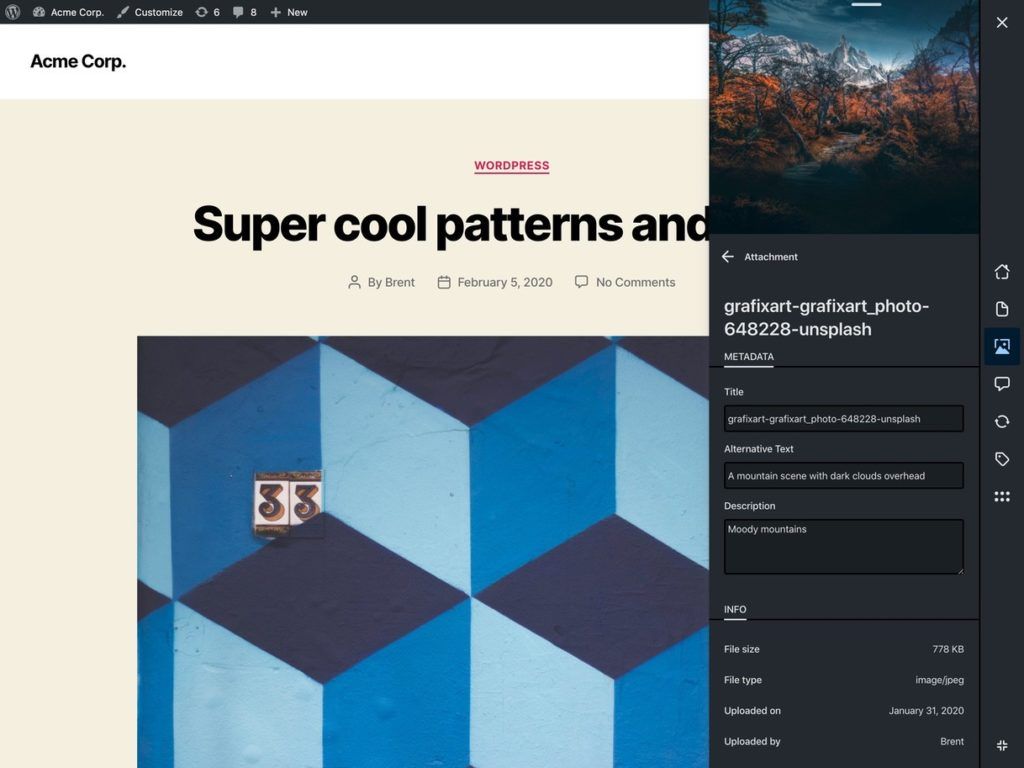This screenshot has height=768, width=1024.
Task: Click the Title input field
Action: click(x=843, y=419)
